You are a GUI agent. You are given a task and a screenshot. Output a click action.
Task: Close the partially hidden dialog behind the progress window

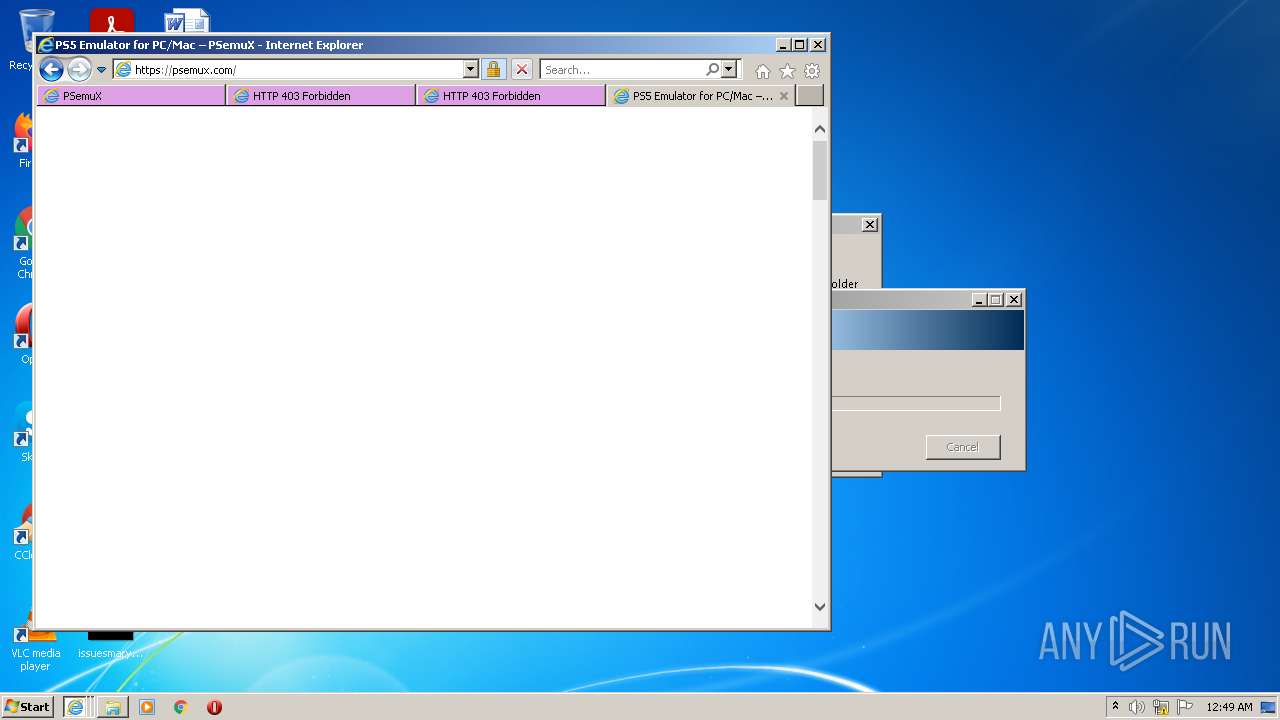click(x=870, y=225)
